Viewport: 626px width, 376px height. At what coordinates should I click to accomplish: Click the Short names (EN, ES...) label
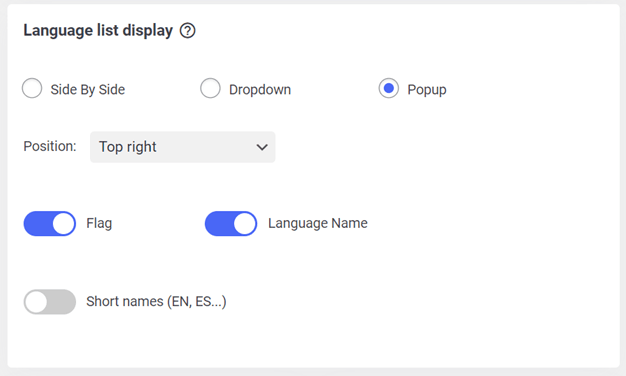point(156,301)
